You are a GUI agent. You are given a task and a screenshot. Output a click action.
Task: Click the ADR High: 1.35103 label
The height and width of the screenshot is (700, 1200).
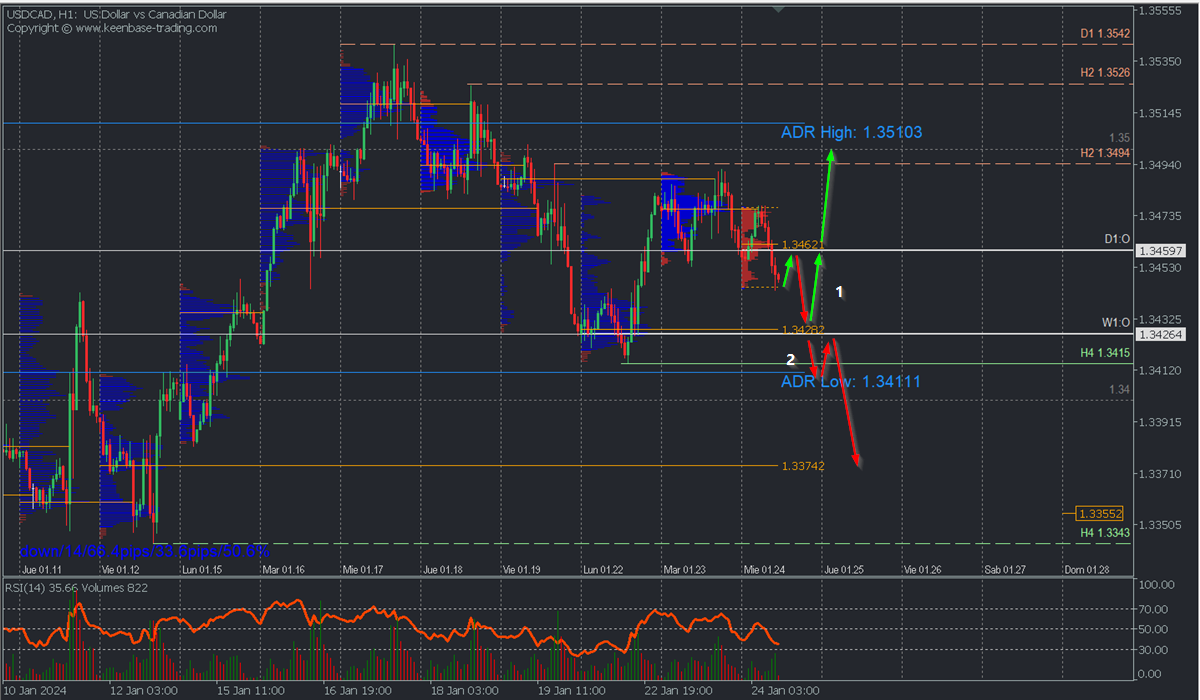pos(851,132)
